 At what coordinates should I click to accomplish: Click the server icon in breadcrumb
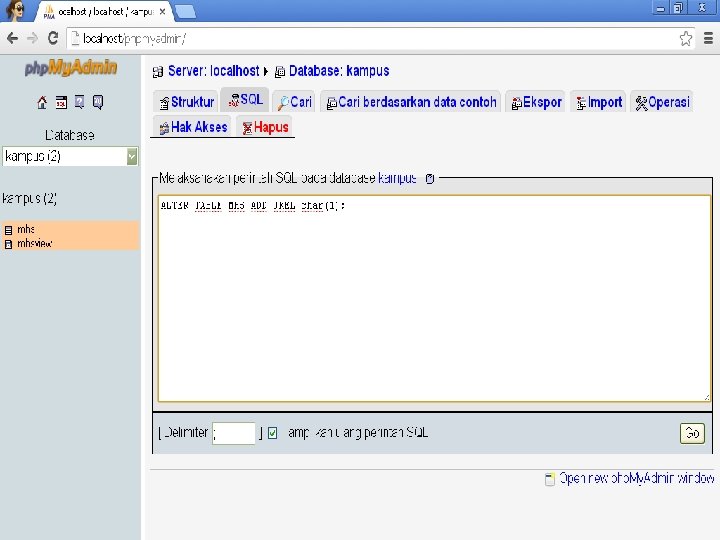tap(158, 72)
